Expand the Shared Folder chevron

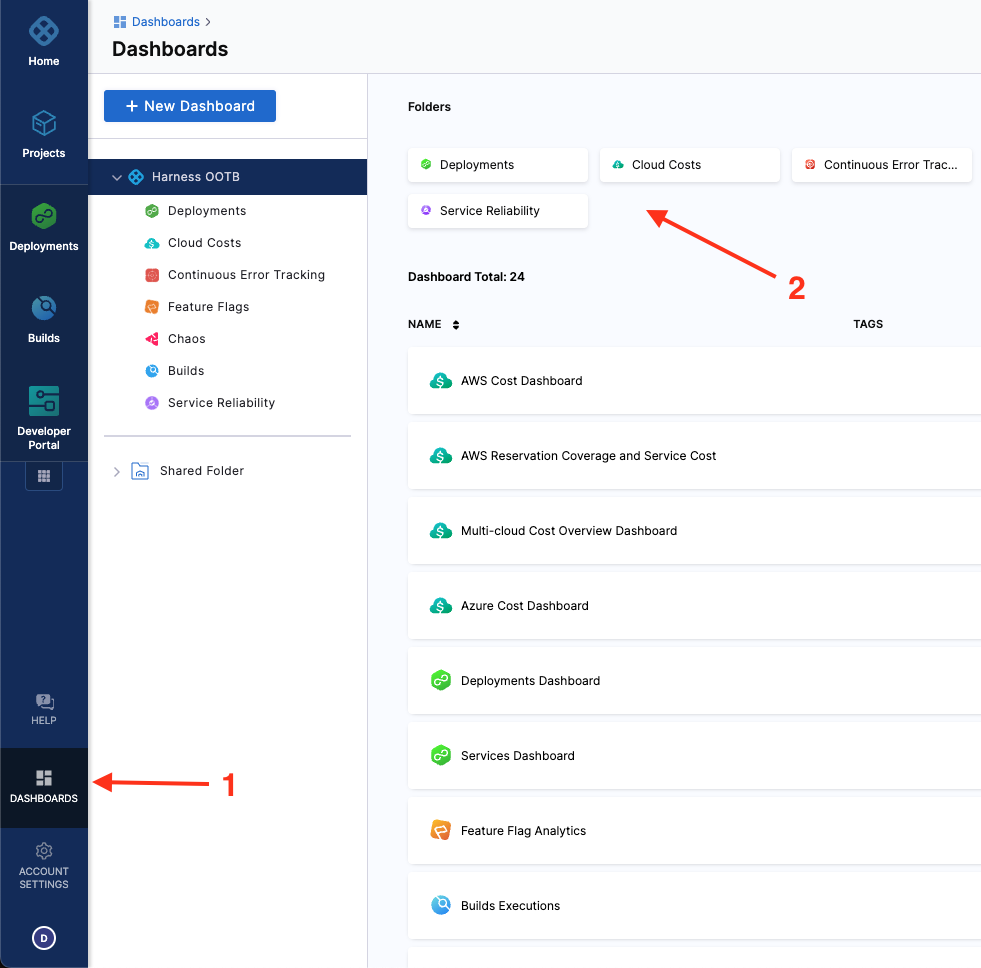(117, 471)
